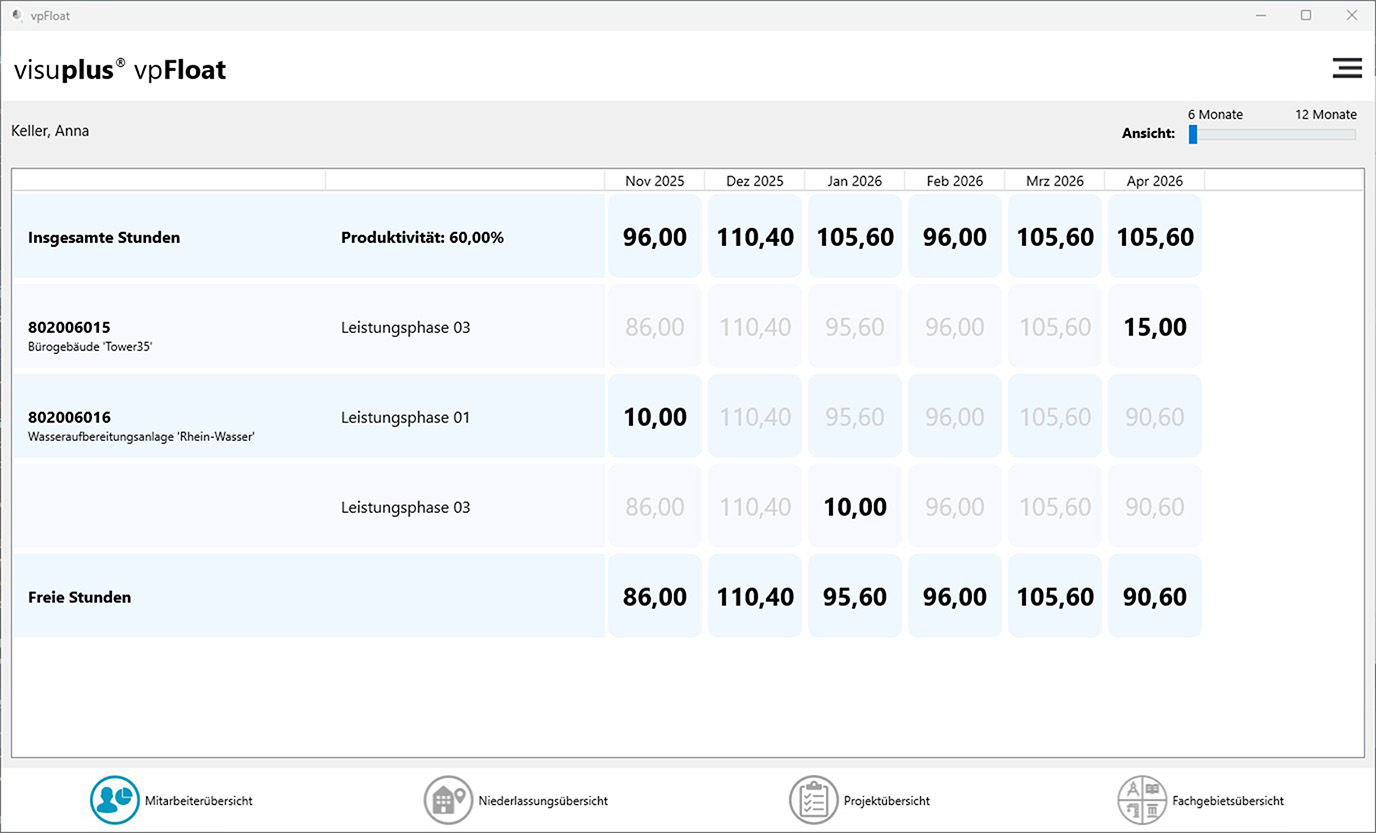Image resolution: width=1376 pixels, height=833 pixels.
Task: Click the 12 Monate slider label
Action: point(1326,114)
